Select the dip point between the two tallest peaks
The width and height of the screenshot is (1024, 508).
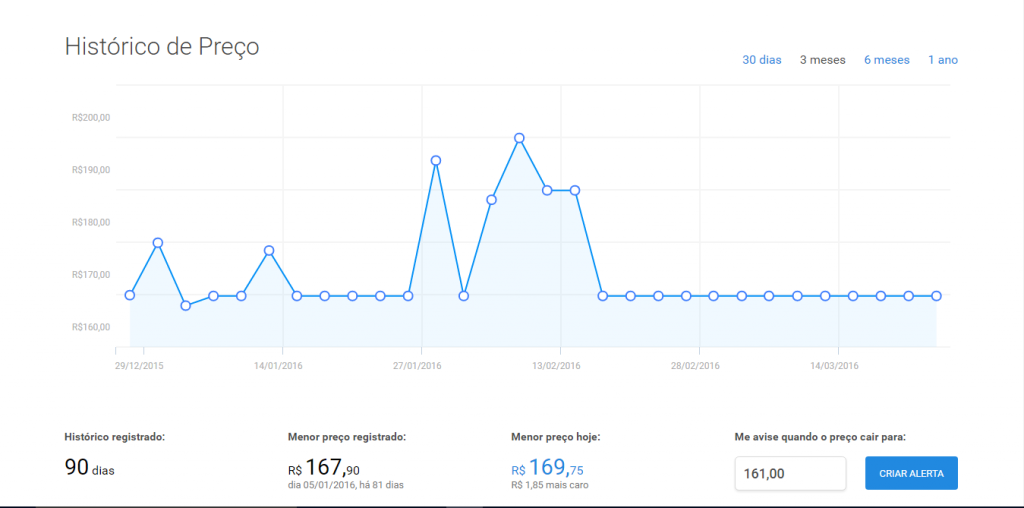click(464, 296)
